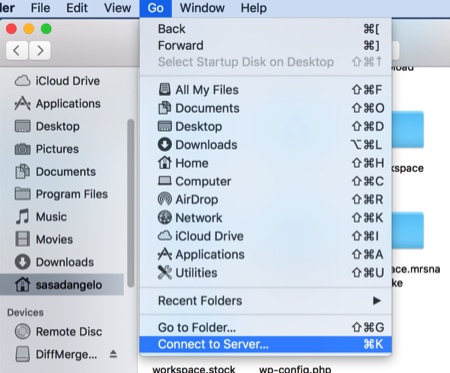
Task: Click the Applications icon in the sidebar
Action: pyautogui.click(x=22, y=104)
